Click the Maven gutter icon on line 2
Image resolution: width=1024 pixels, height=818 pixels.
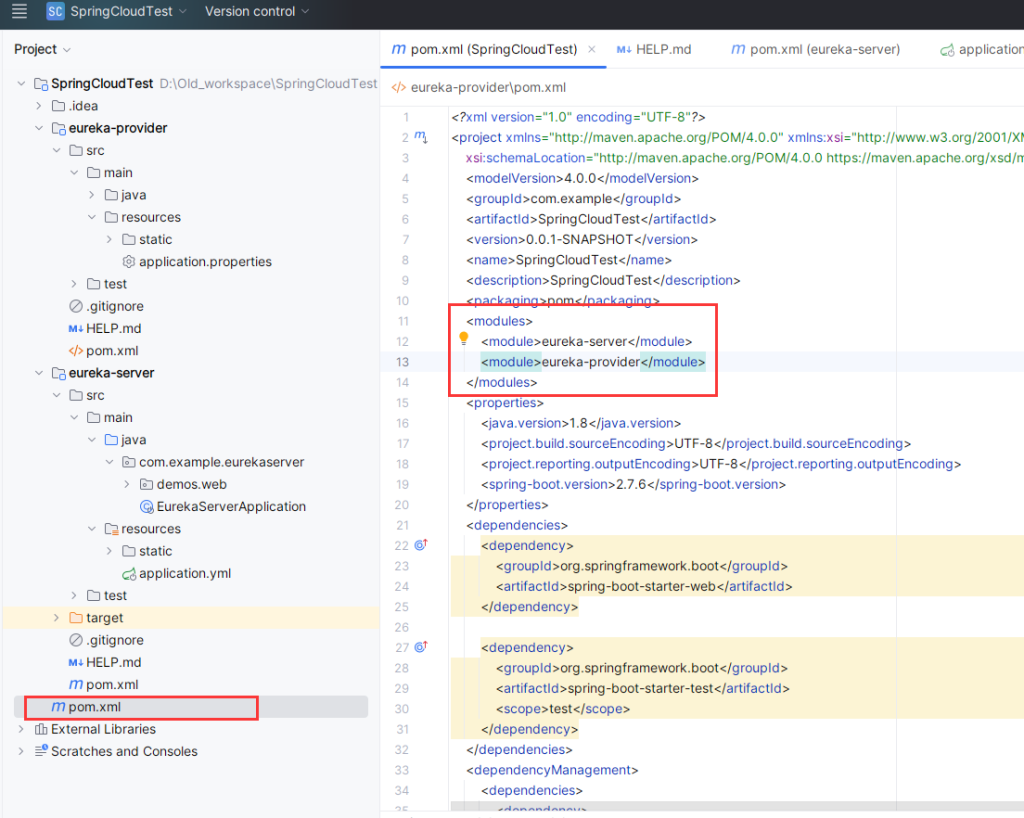point(421,137)
